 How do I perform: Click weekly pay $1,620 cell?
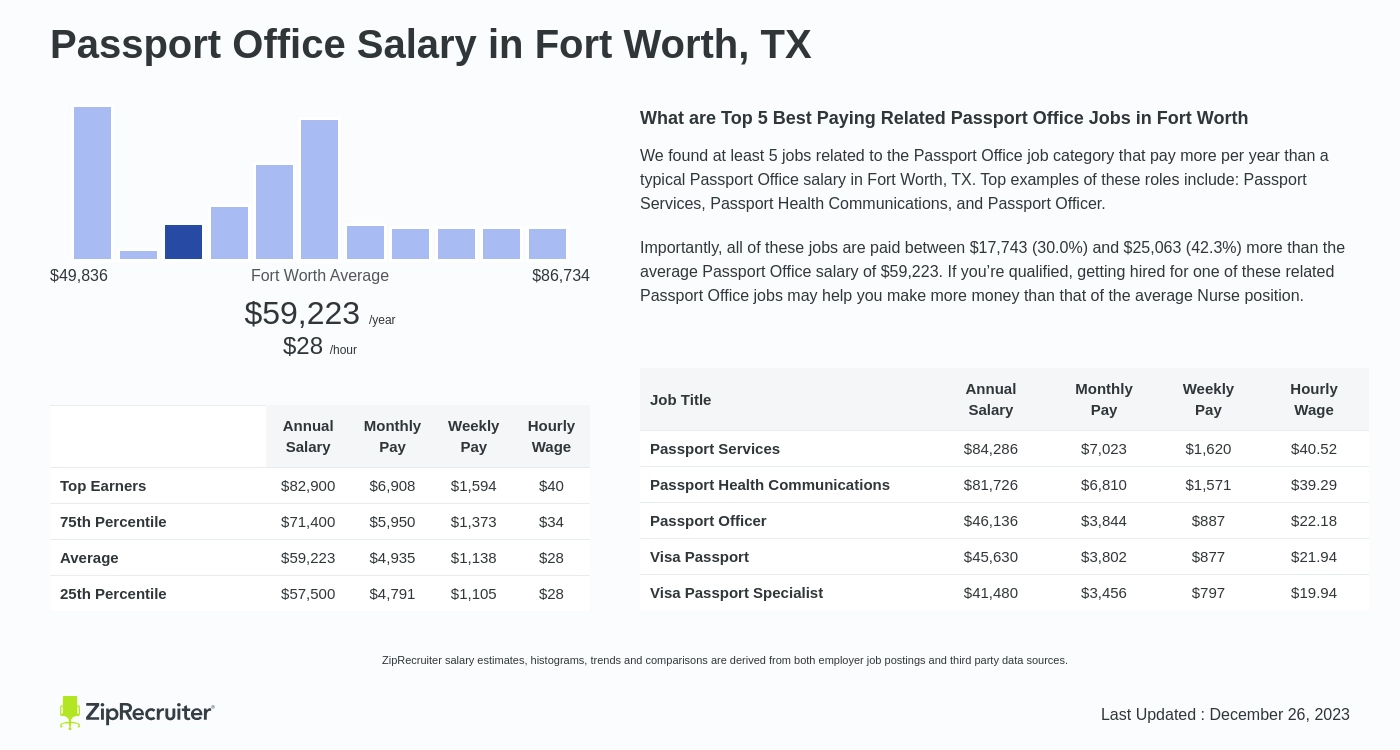click(1208, 449)
